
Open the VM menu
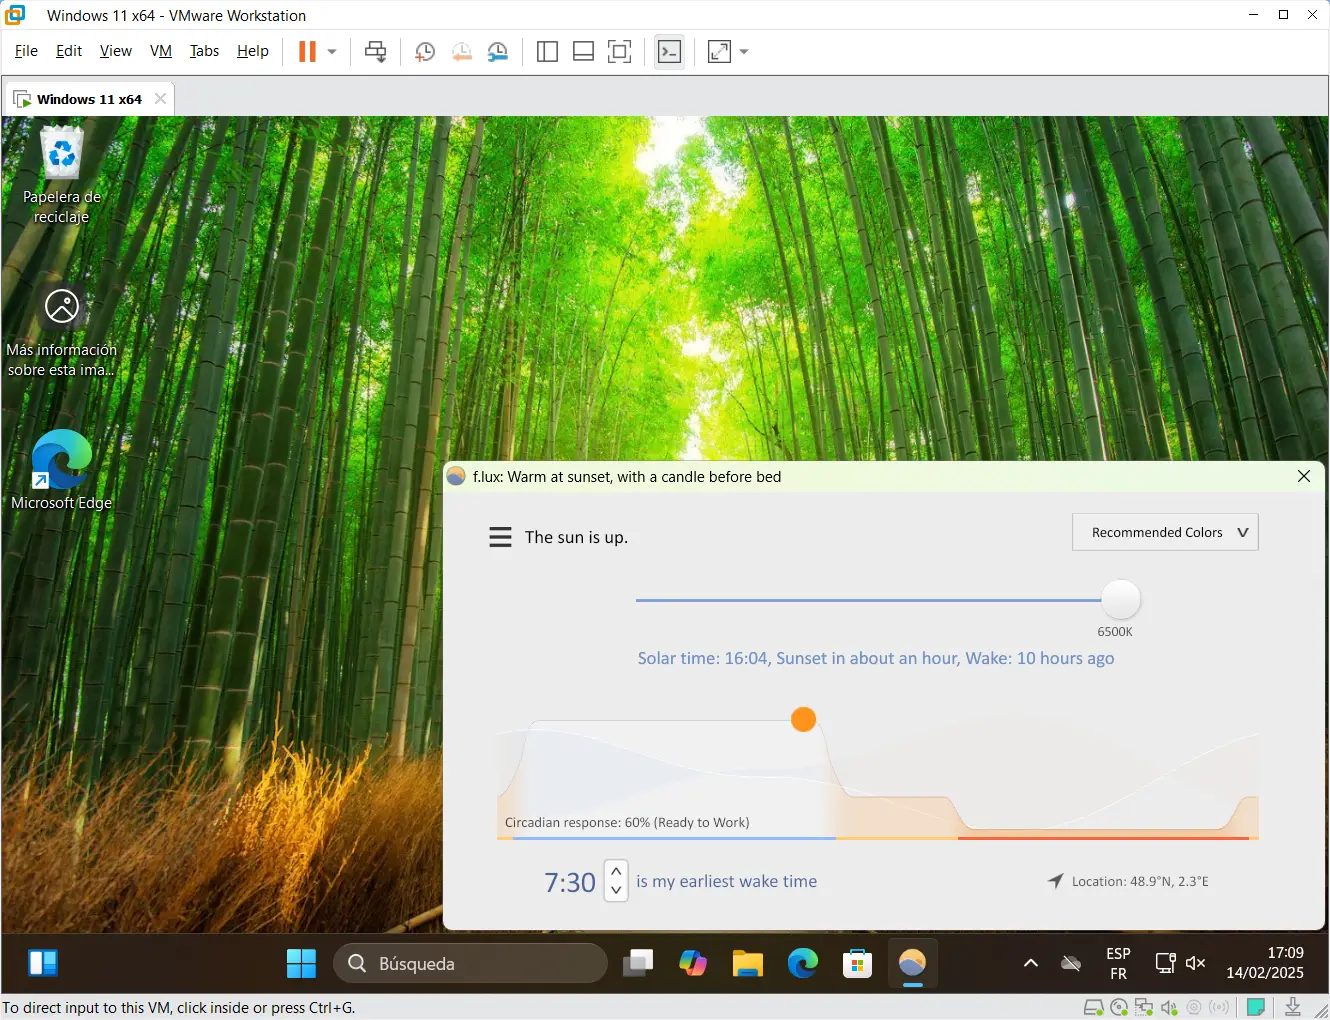(x=161, y=51)
